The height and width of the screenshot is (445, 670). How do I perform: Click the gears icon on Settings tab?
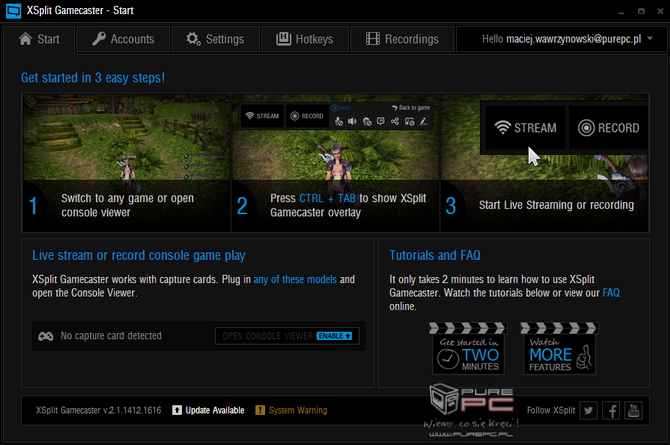pos(193,39)
